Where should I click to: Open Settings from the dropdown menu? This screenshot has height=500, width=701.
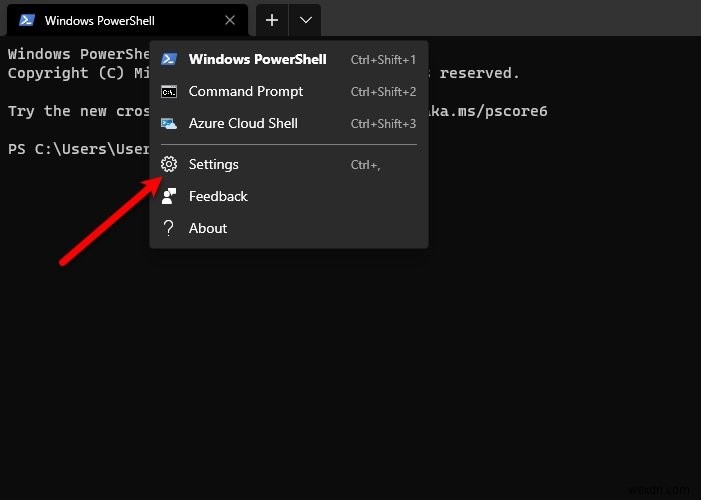(x=289, y=165)
